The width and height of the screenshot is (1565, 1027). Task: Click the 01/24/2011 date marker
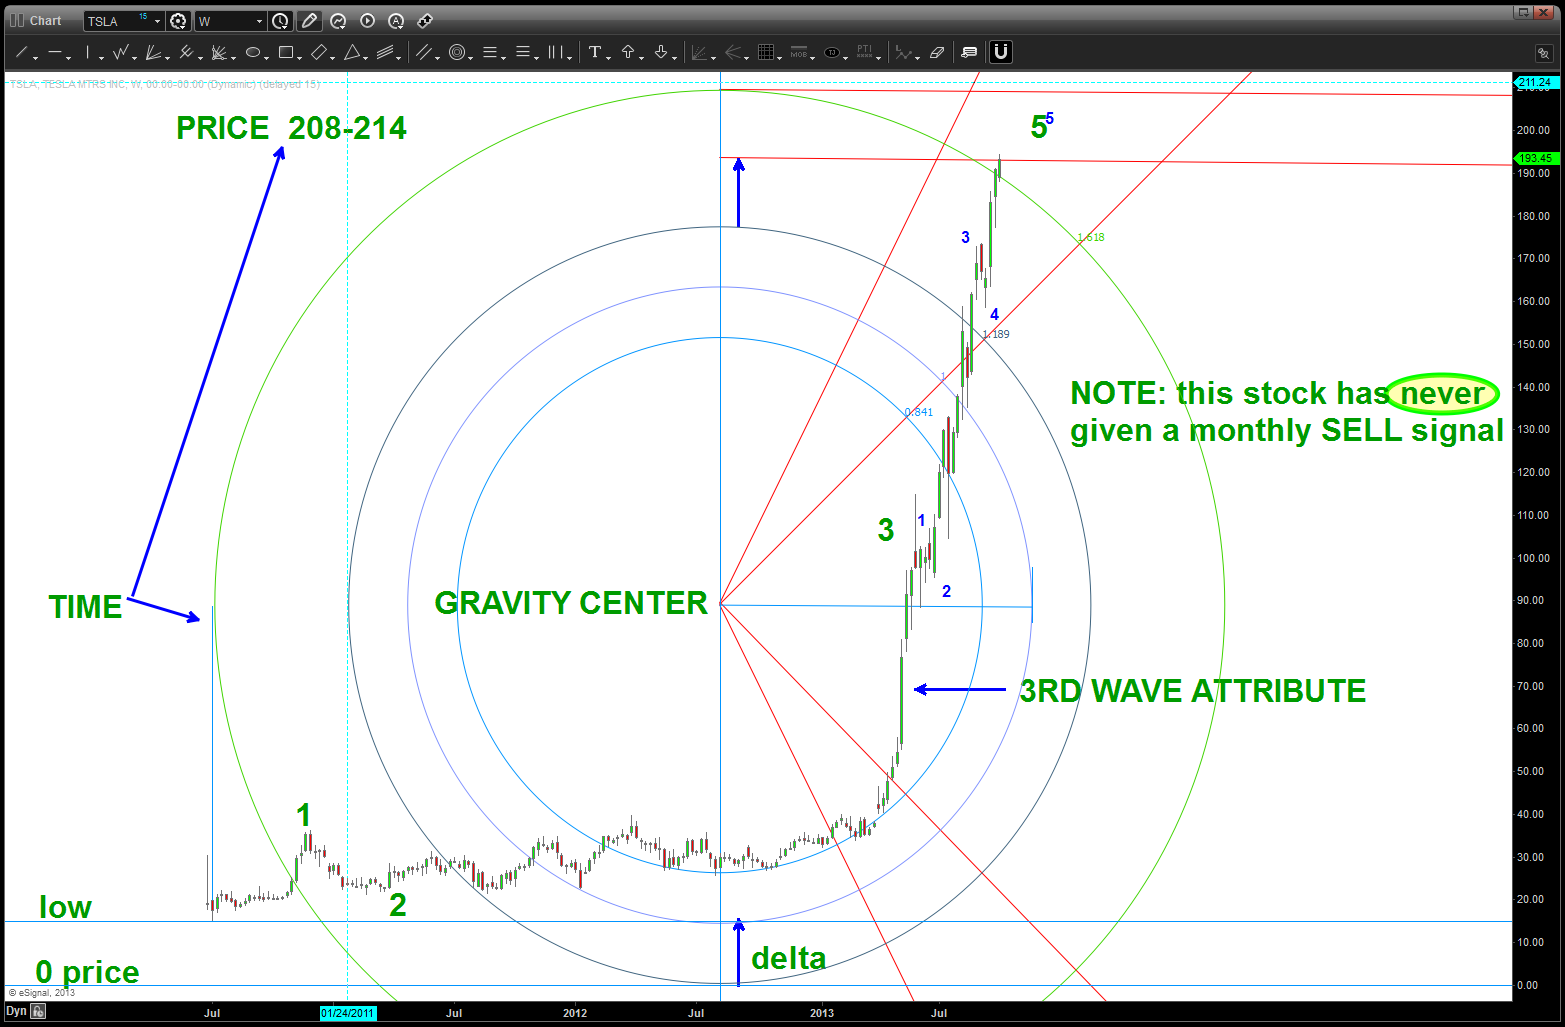pyautogui.click(x=348, y=1013)
